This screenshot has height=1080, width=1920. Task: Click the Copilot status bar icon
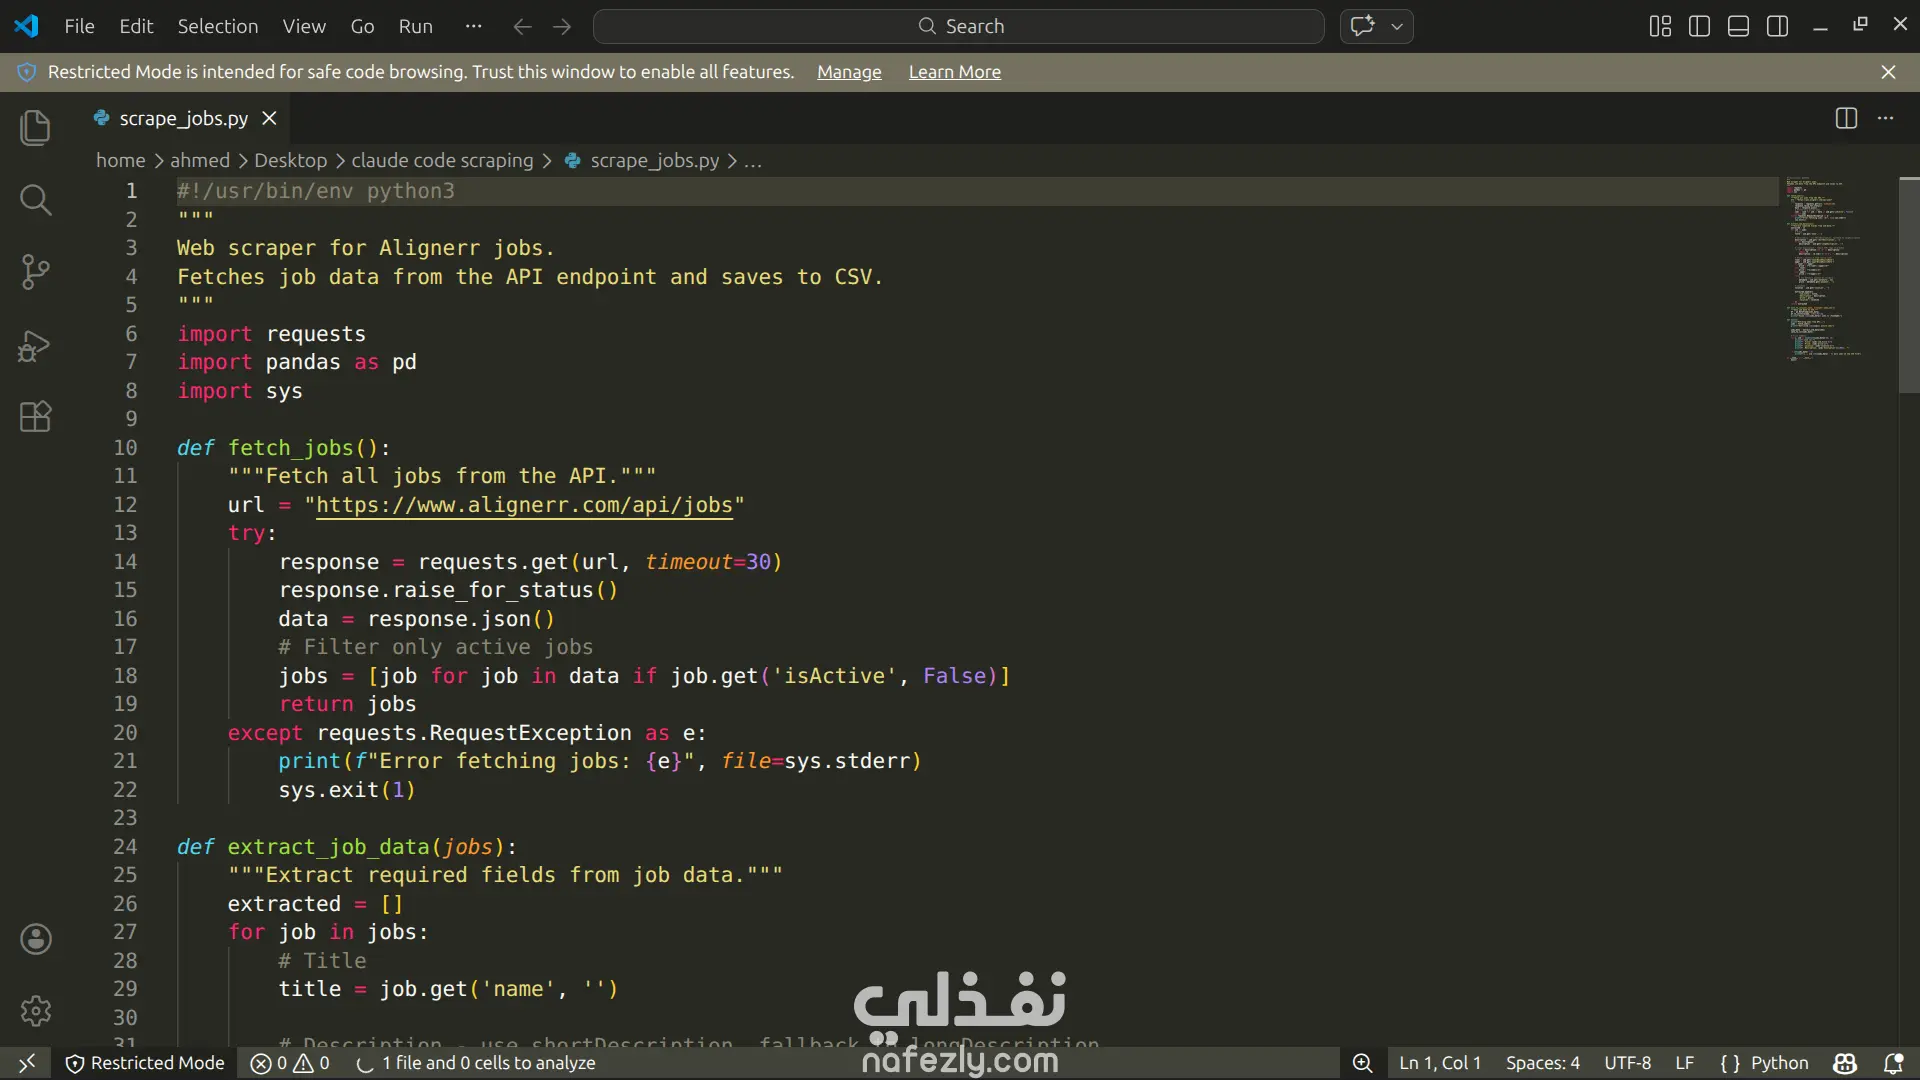(x=1845, y=1063)
